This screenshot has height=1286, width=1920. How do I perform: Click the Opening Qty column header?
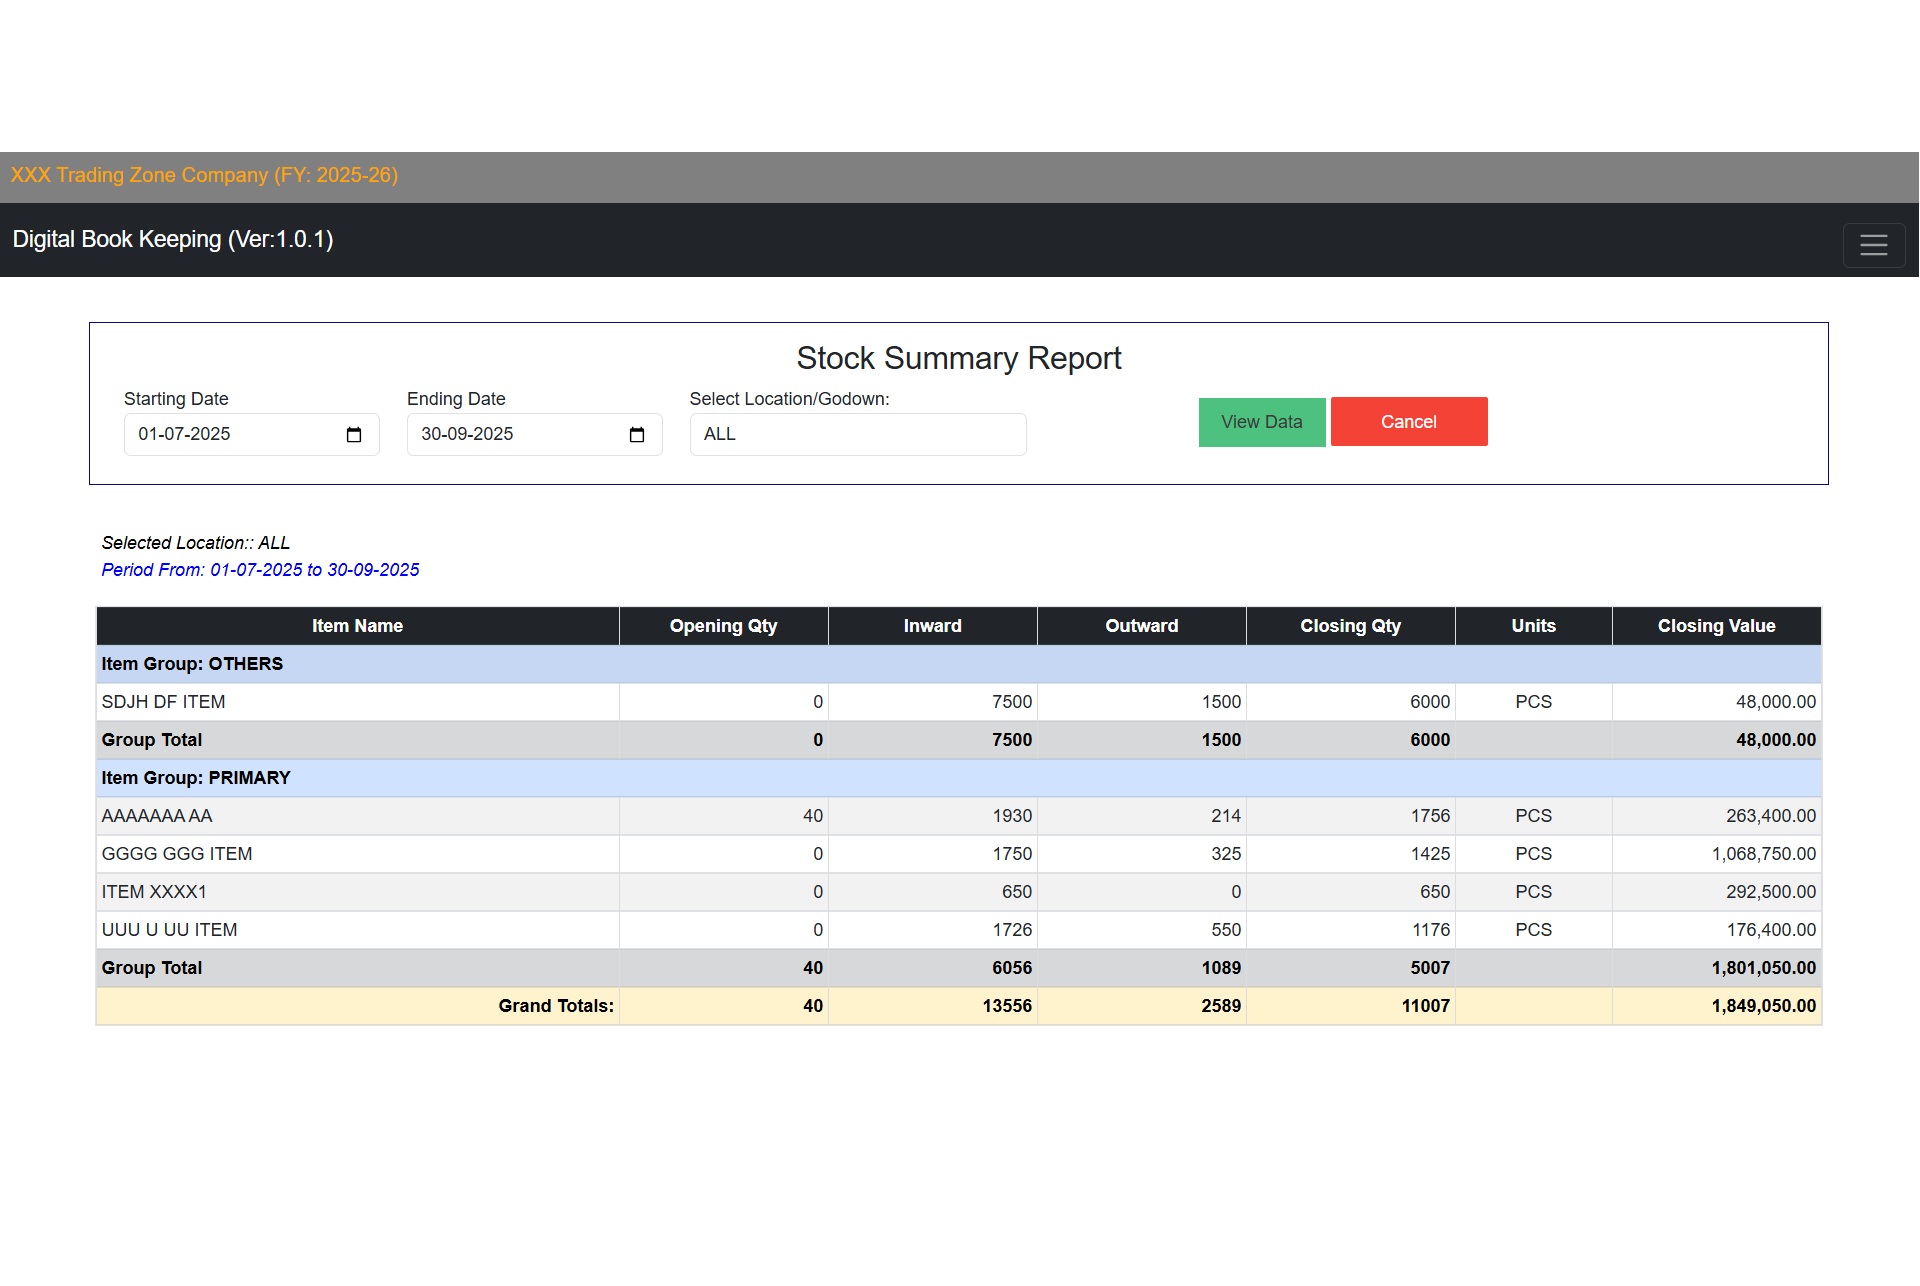(723, 626)
